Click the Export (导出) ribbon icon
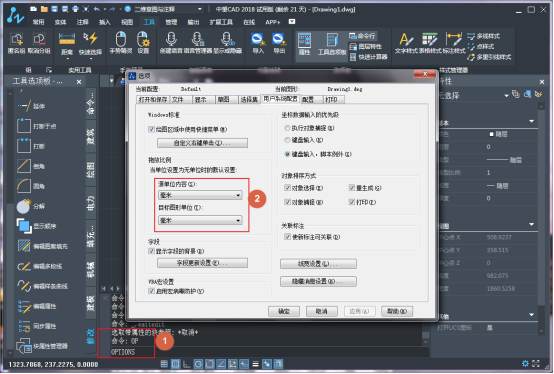 pyautogui.click(x=279, y=38)
